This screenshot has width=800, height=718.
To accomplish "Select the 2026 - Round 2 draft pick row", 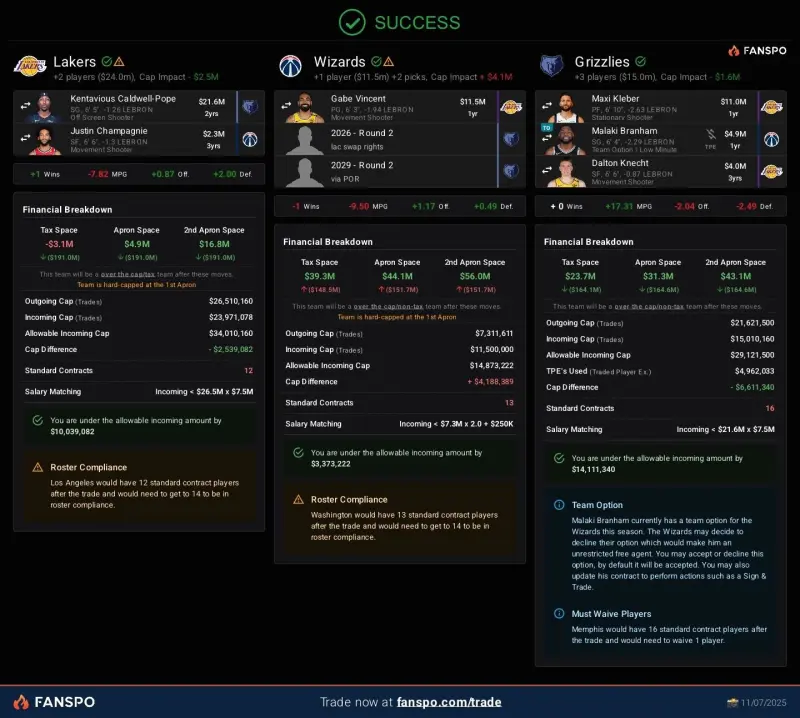I will [399, 139].
